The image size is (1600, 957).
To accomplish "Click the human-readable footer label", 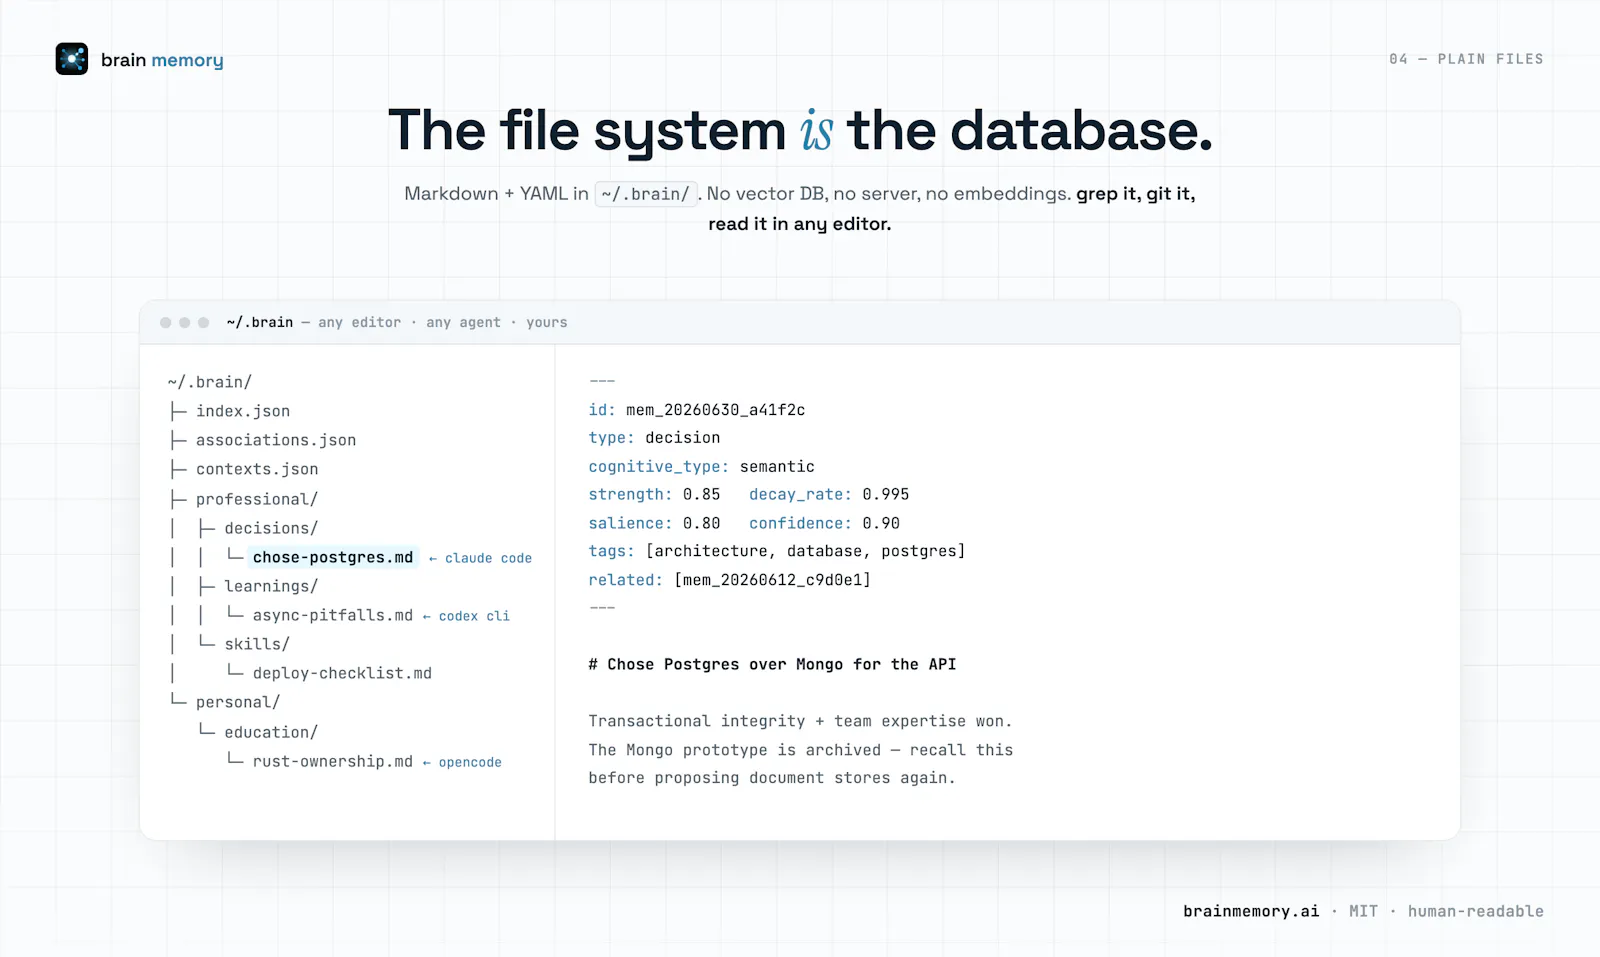I will click(1476, 911).
